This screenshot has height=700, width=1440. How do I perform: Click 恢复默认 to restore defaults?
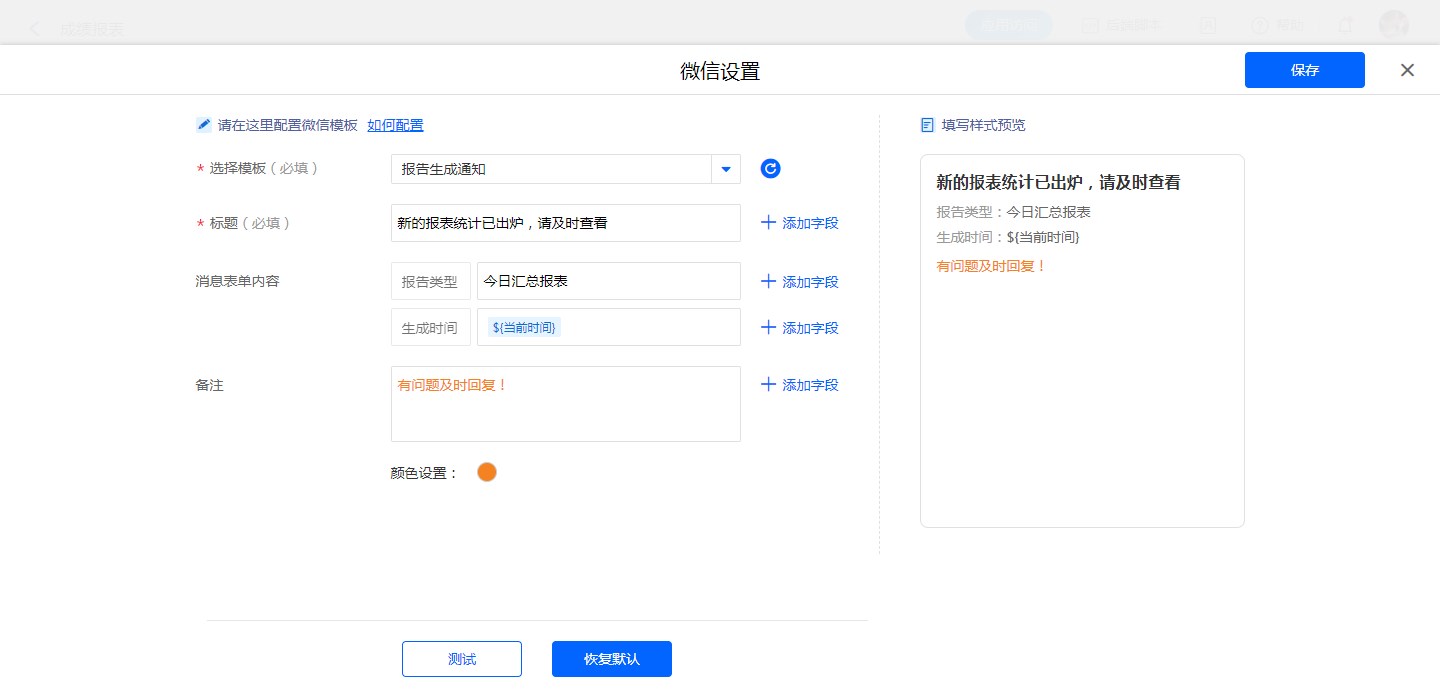pos(611,659)
